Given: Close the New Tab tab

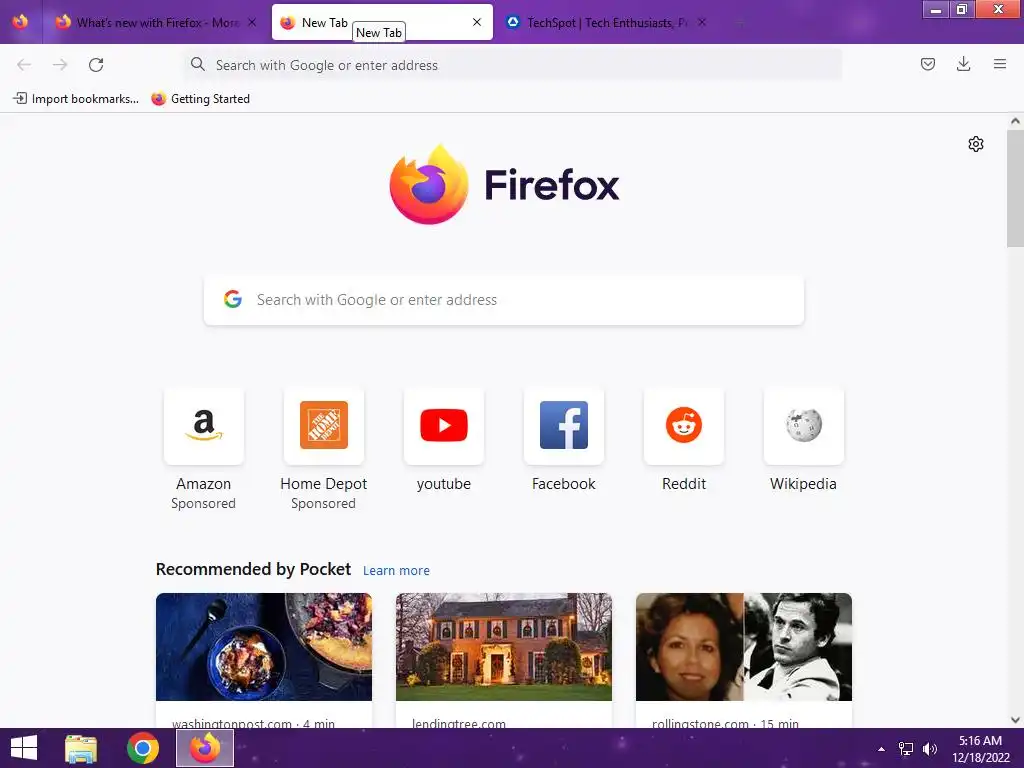Looking at the screenshot, I should coord(477,22).
